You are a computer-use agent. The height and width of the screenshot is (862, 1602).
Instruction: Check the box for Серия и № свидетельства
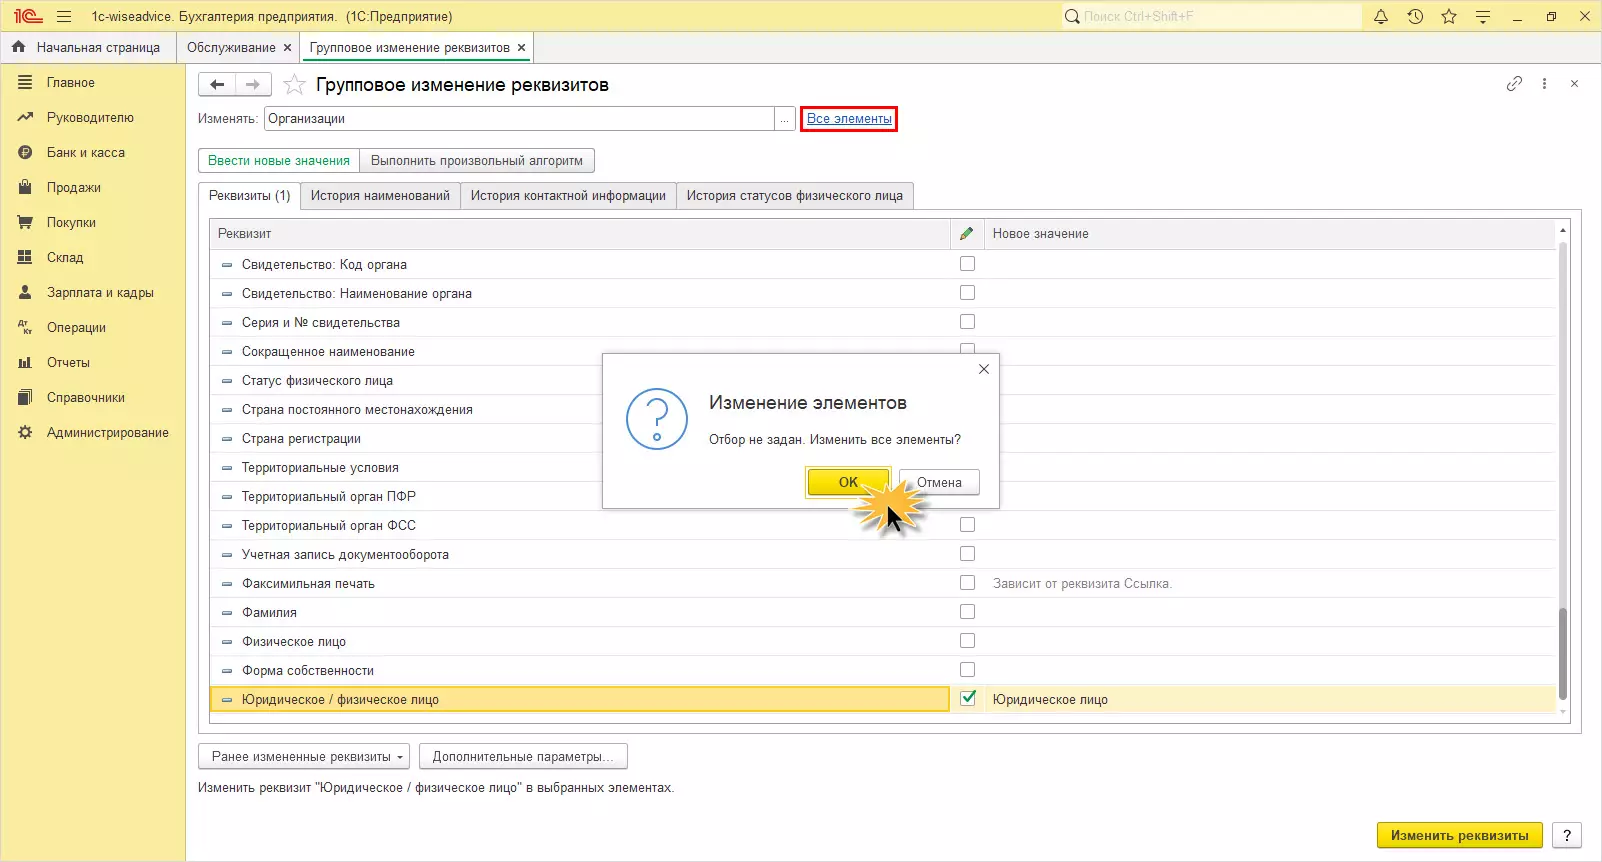pyautogui.click(x=967, y=322)
